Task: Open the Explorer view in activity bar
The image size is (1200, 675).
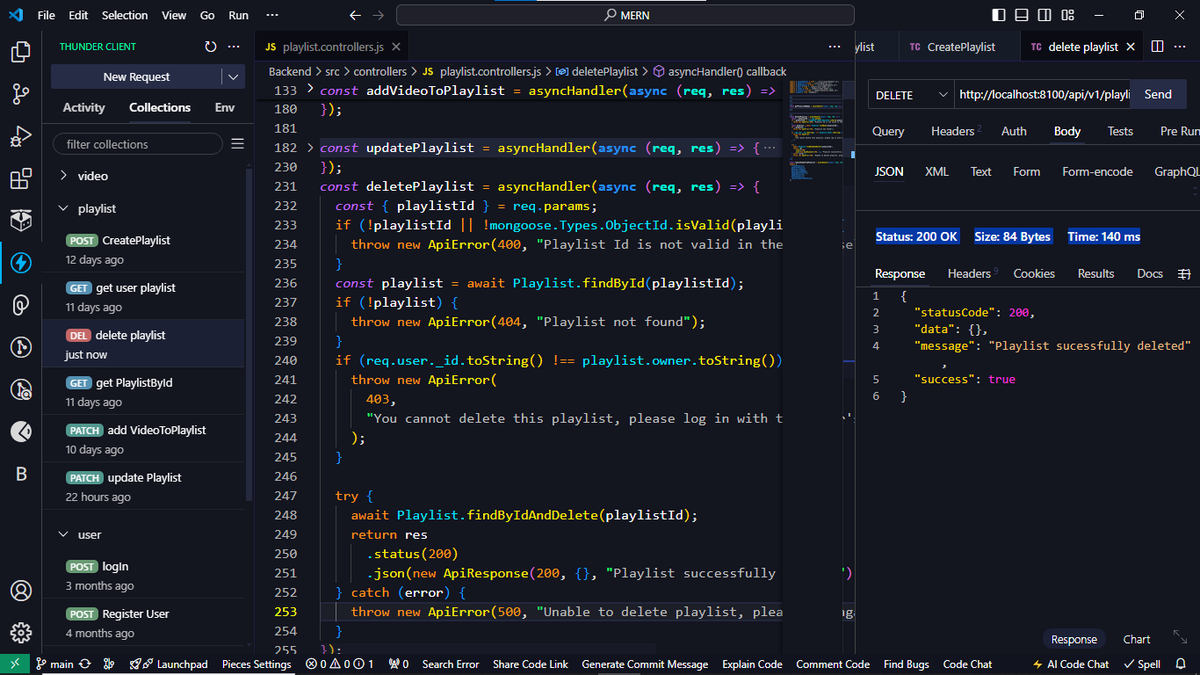Action: click(x=21, y=52)
